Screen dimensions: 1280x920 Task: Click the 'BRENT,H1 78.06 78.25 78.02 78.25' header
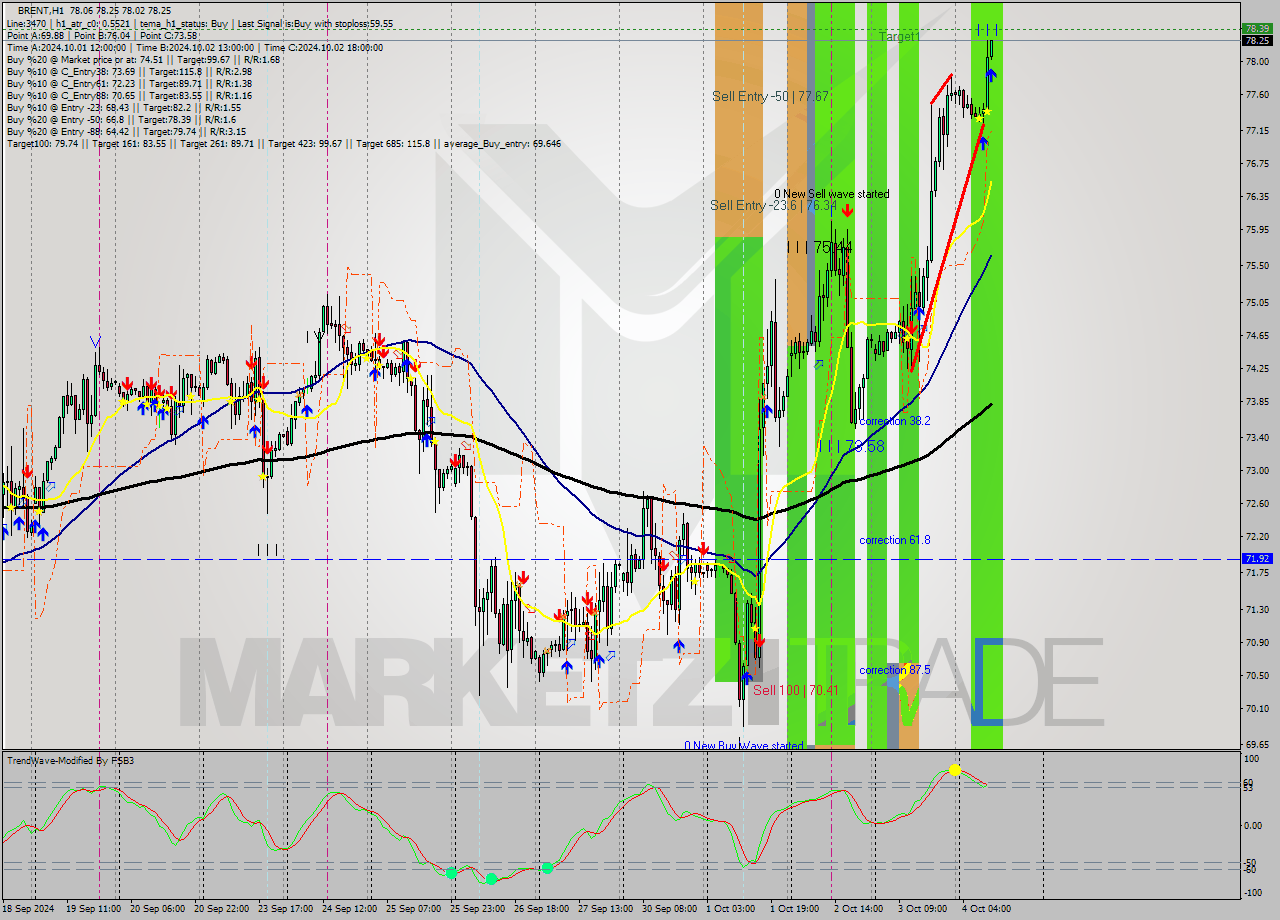pos(94,11)
